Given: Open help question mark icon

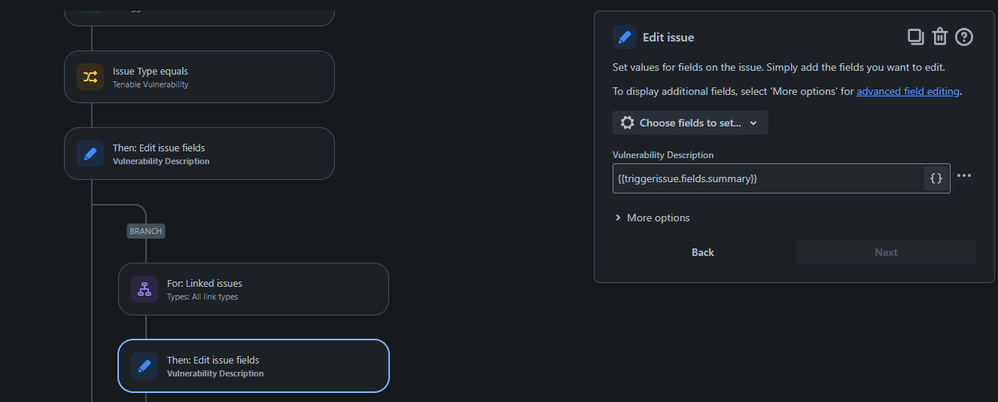Looking at the screenshot, I should [964, 37].
